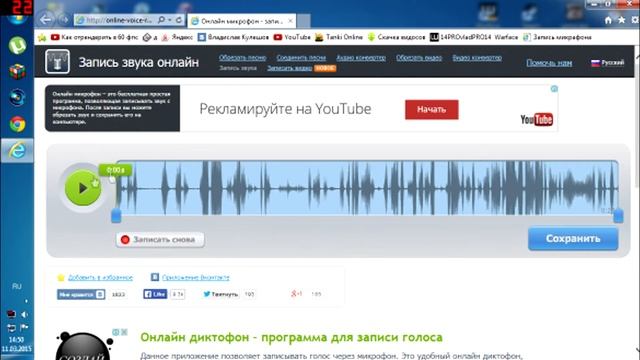This screenshot has height=360, width=640.
Task: Click the browser Home icon
Action: (x=608, y=20)
